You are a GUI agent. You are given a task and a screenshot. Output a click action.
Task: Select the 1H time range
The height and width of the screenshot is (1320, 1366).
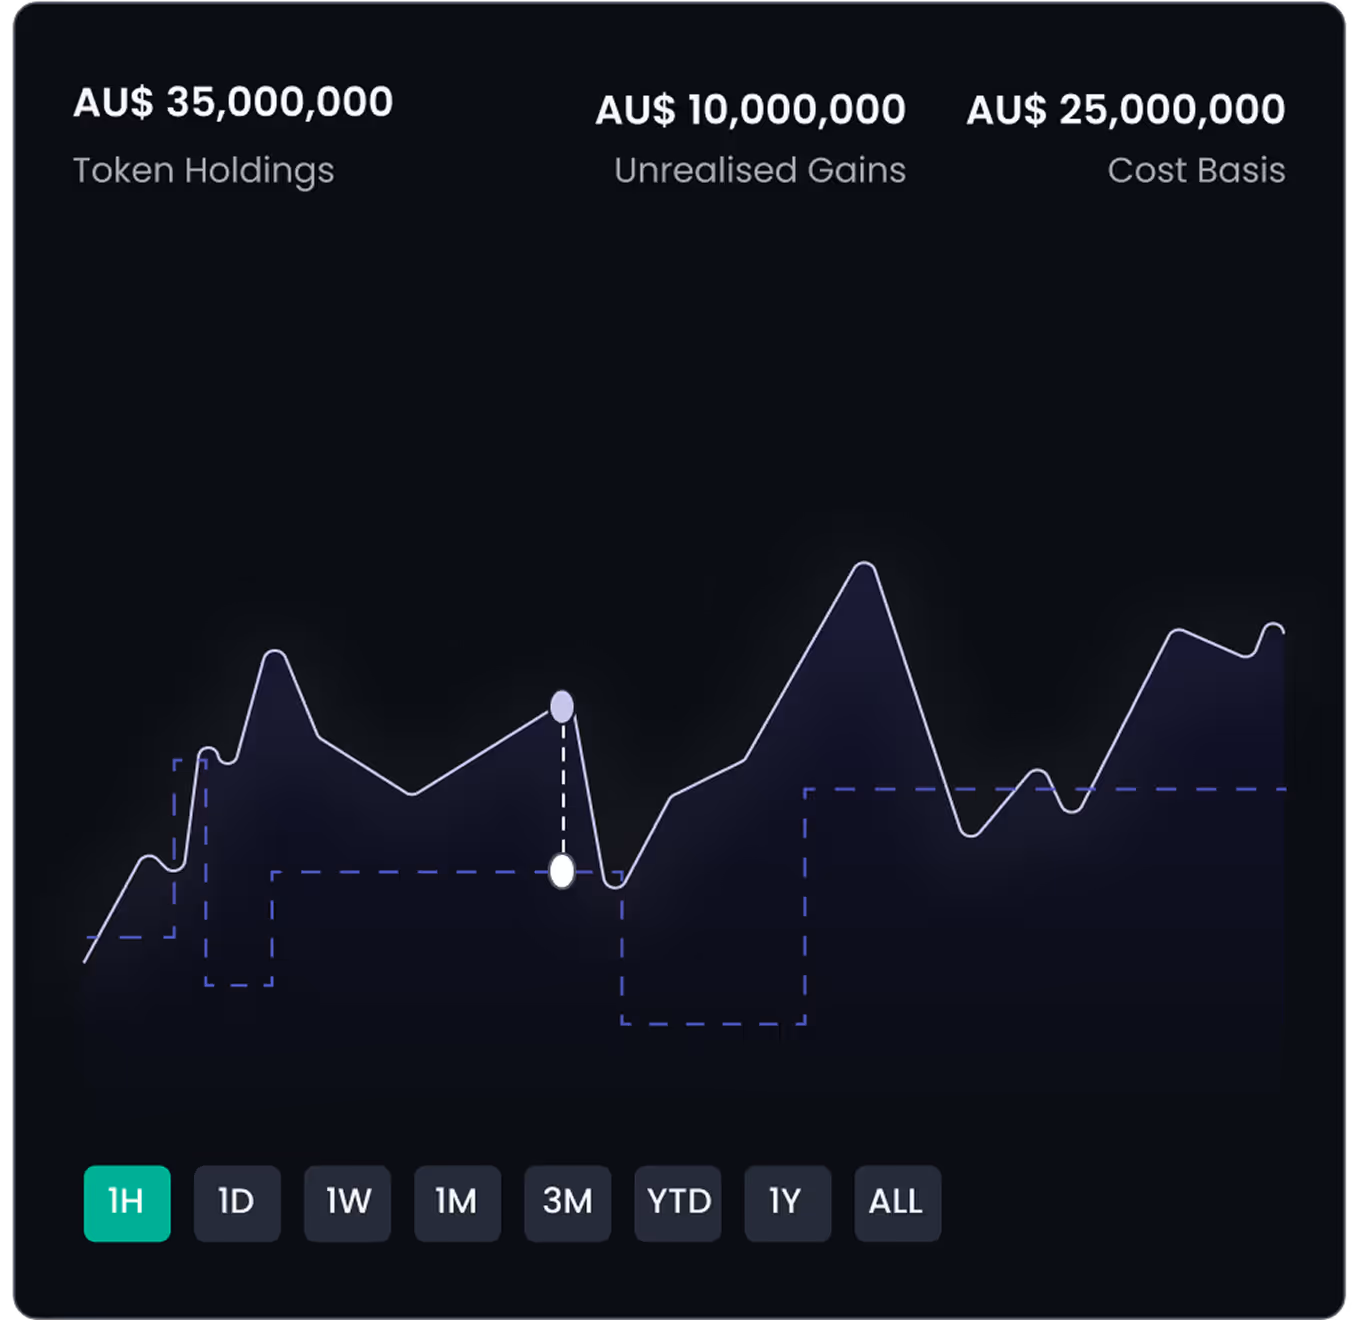tap(127, 1204)
